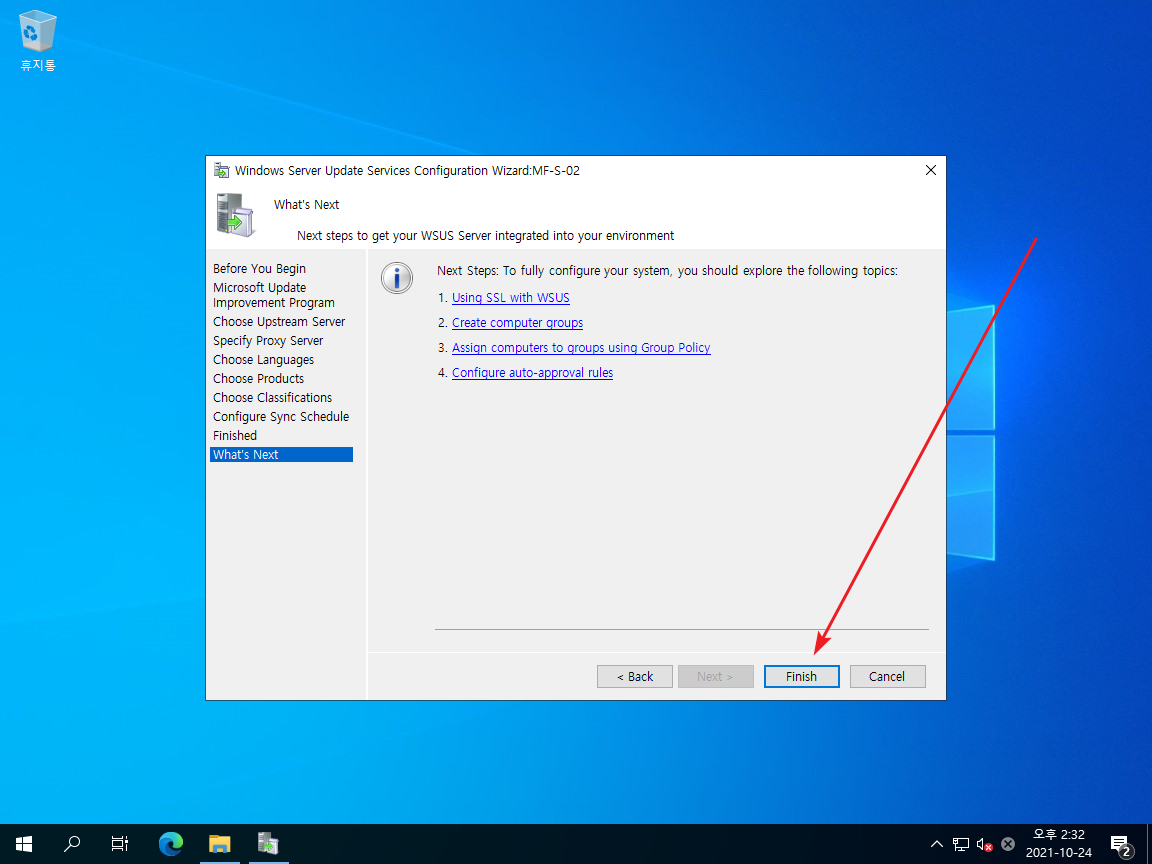The image size is (1152, 864).
Task: Show hidden tray icons chevron
Action: coord(936,844)
